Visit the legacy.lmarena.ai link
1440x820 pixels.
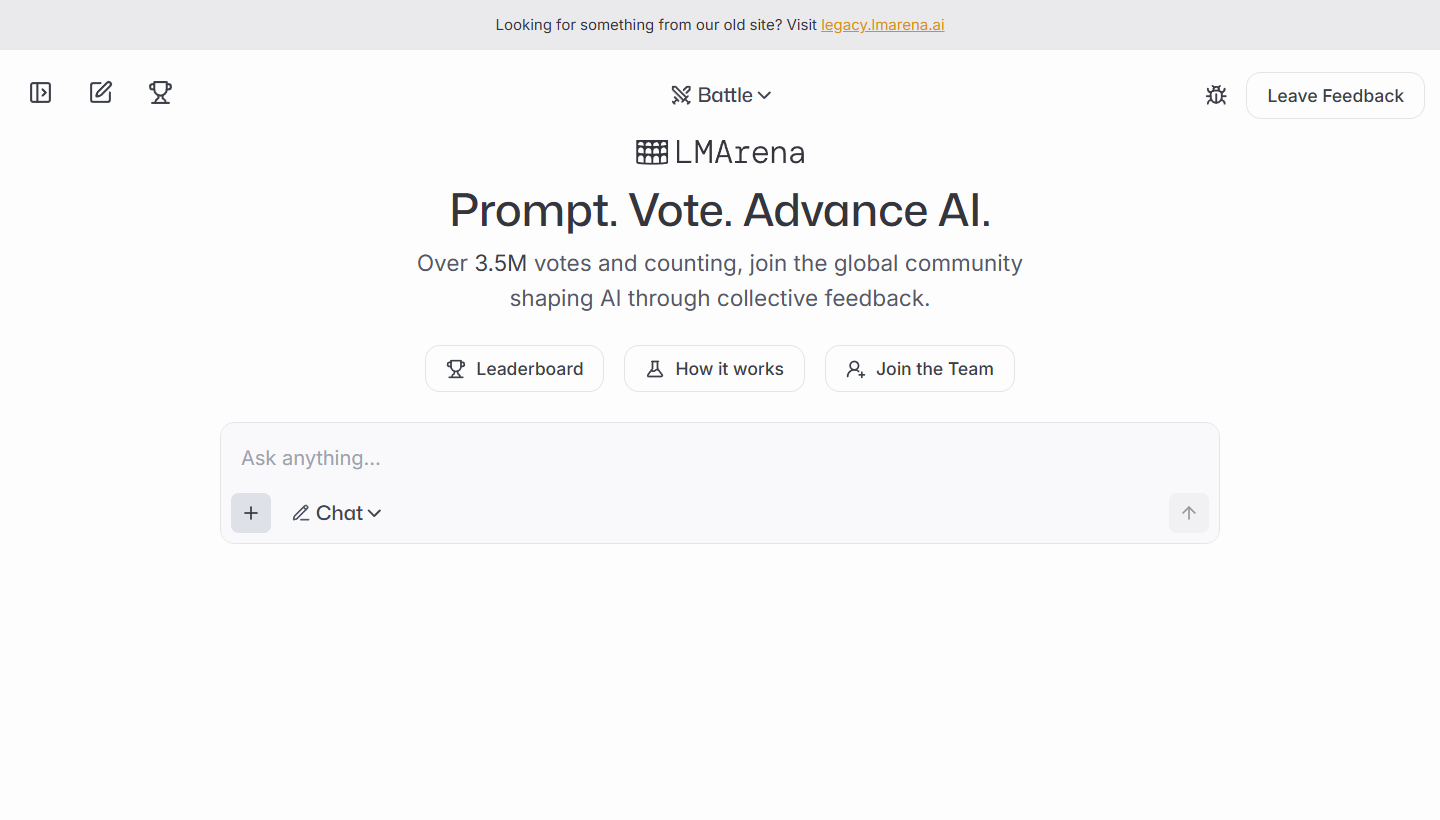click(x=883, y=25)
